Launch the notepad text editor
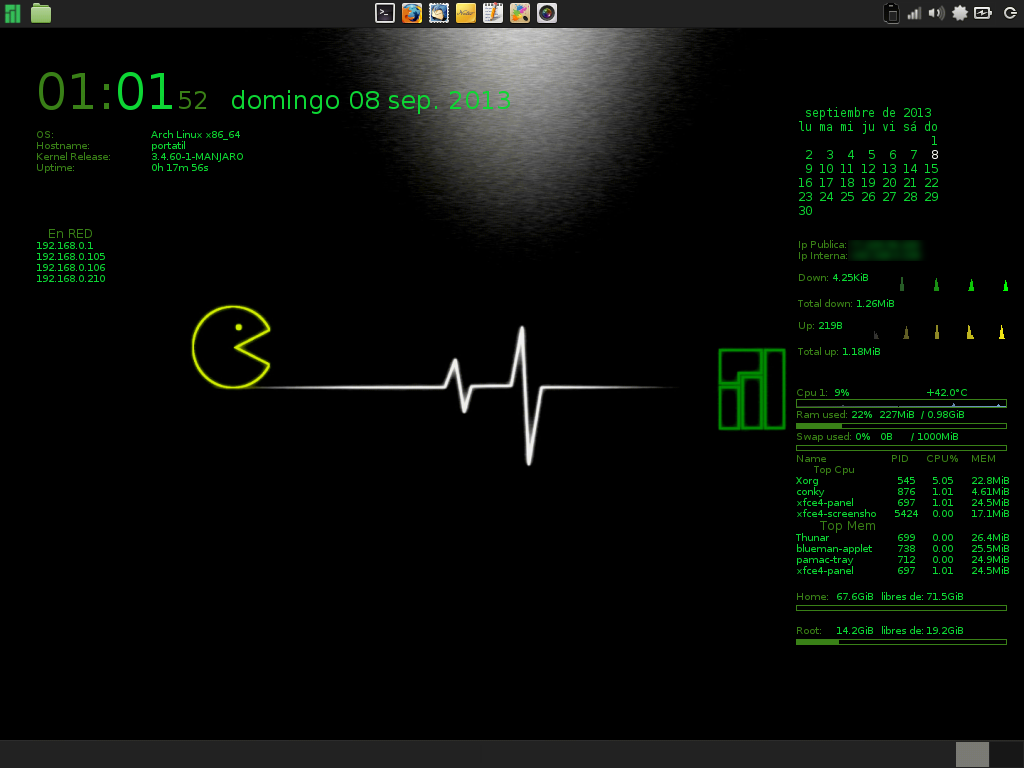The image size is (1024, 768). click(493, 13)
